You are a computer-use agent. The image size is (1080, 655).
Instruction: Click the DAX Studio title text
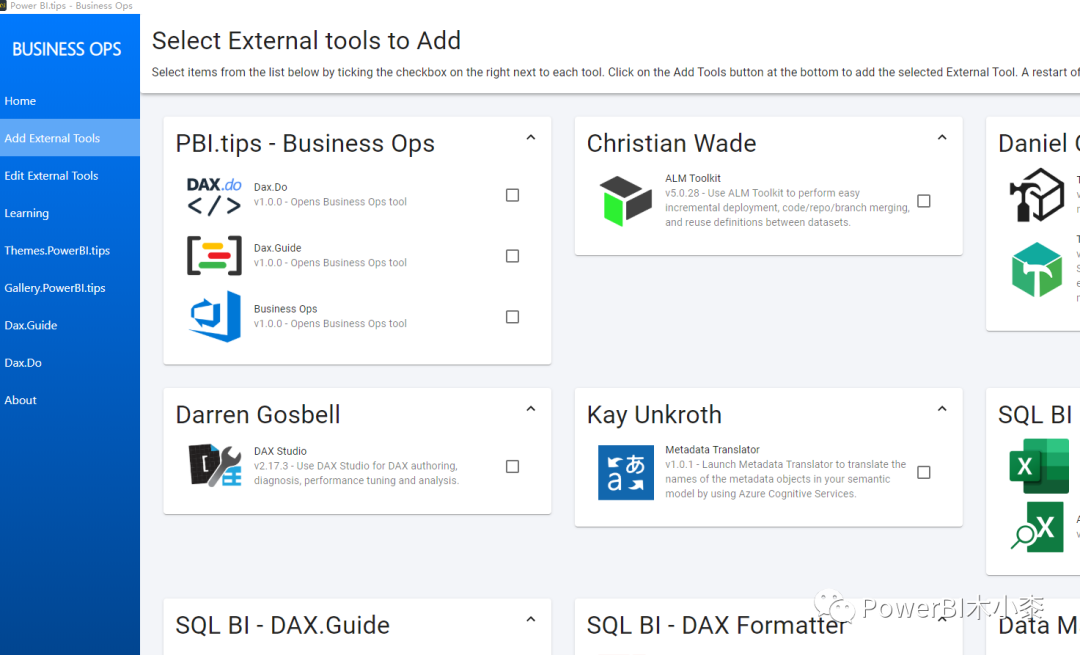point(280,450)
